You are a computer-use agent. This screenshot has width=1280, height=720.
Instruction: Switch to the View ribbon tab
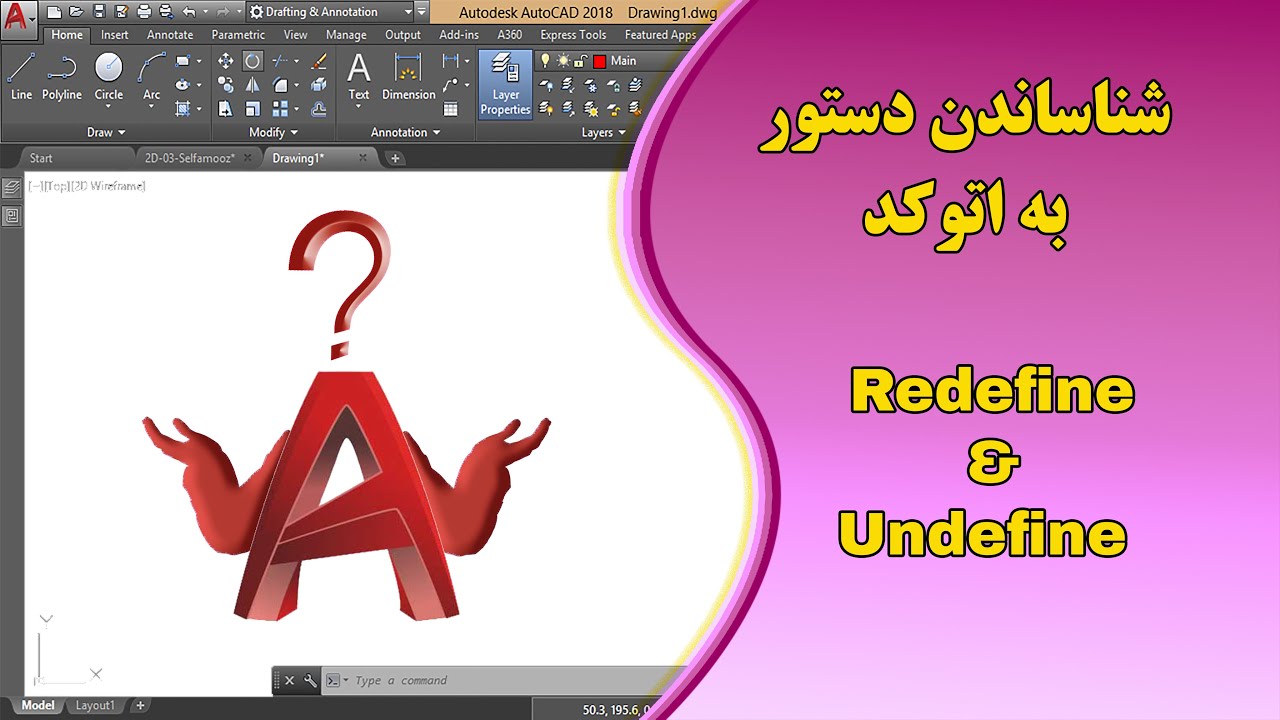tap(295, 34)
